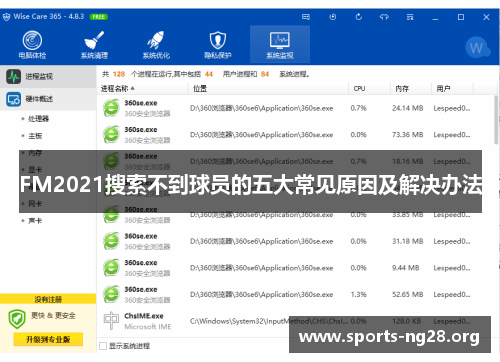Open Process Monitor (进程监视) in sidebar
This screenshot has height=362, width=500.
pyautogui.click(x=48, y=76)
